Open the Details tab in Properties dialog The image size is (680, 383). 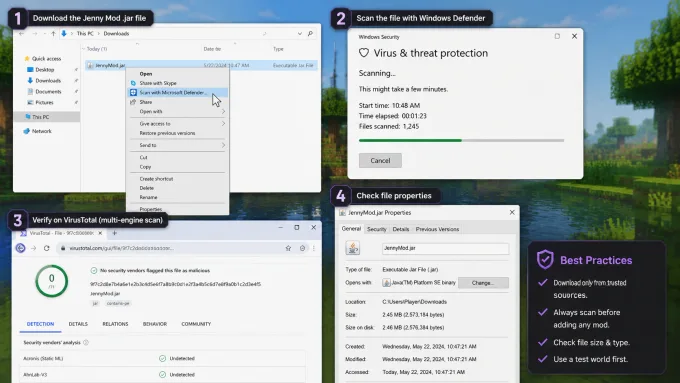click(x=401, y=229)
